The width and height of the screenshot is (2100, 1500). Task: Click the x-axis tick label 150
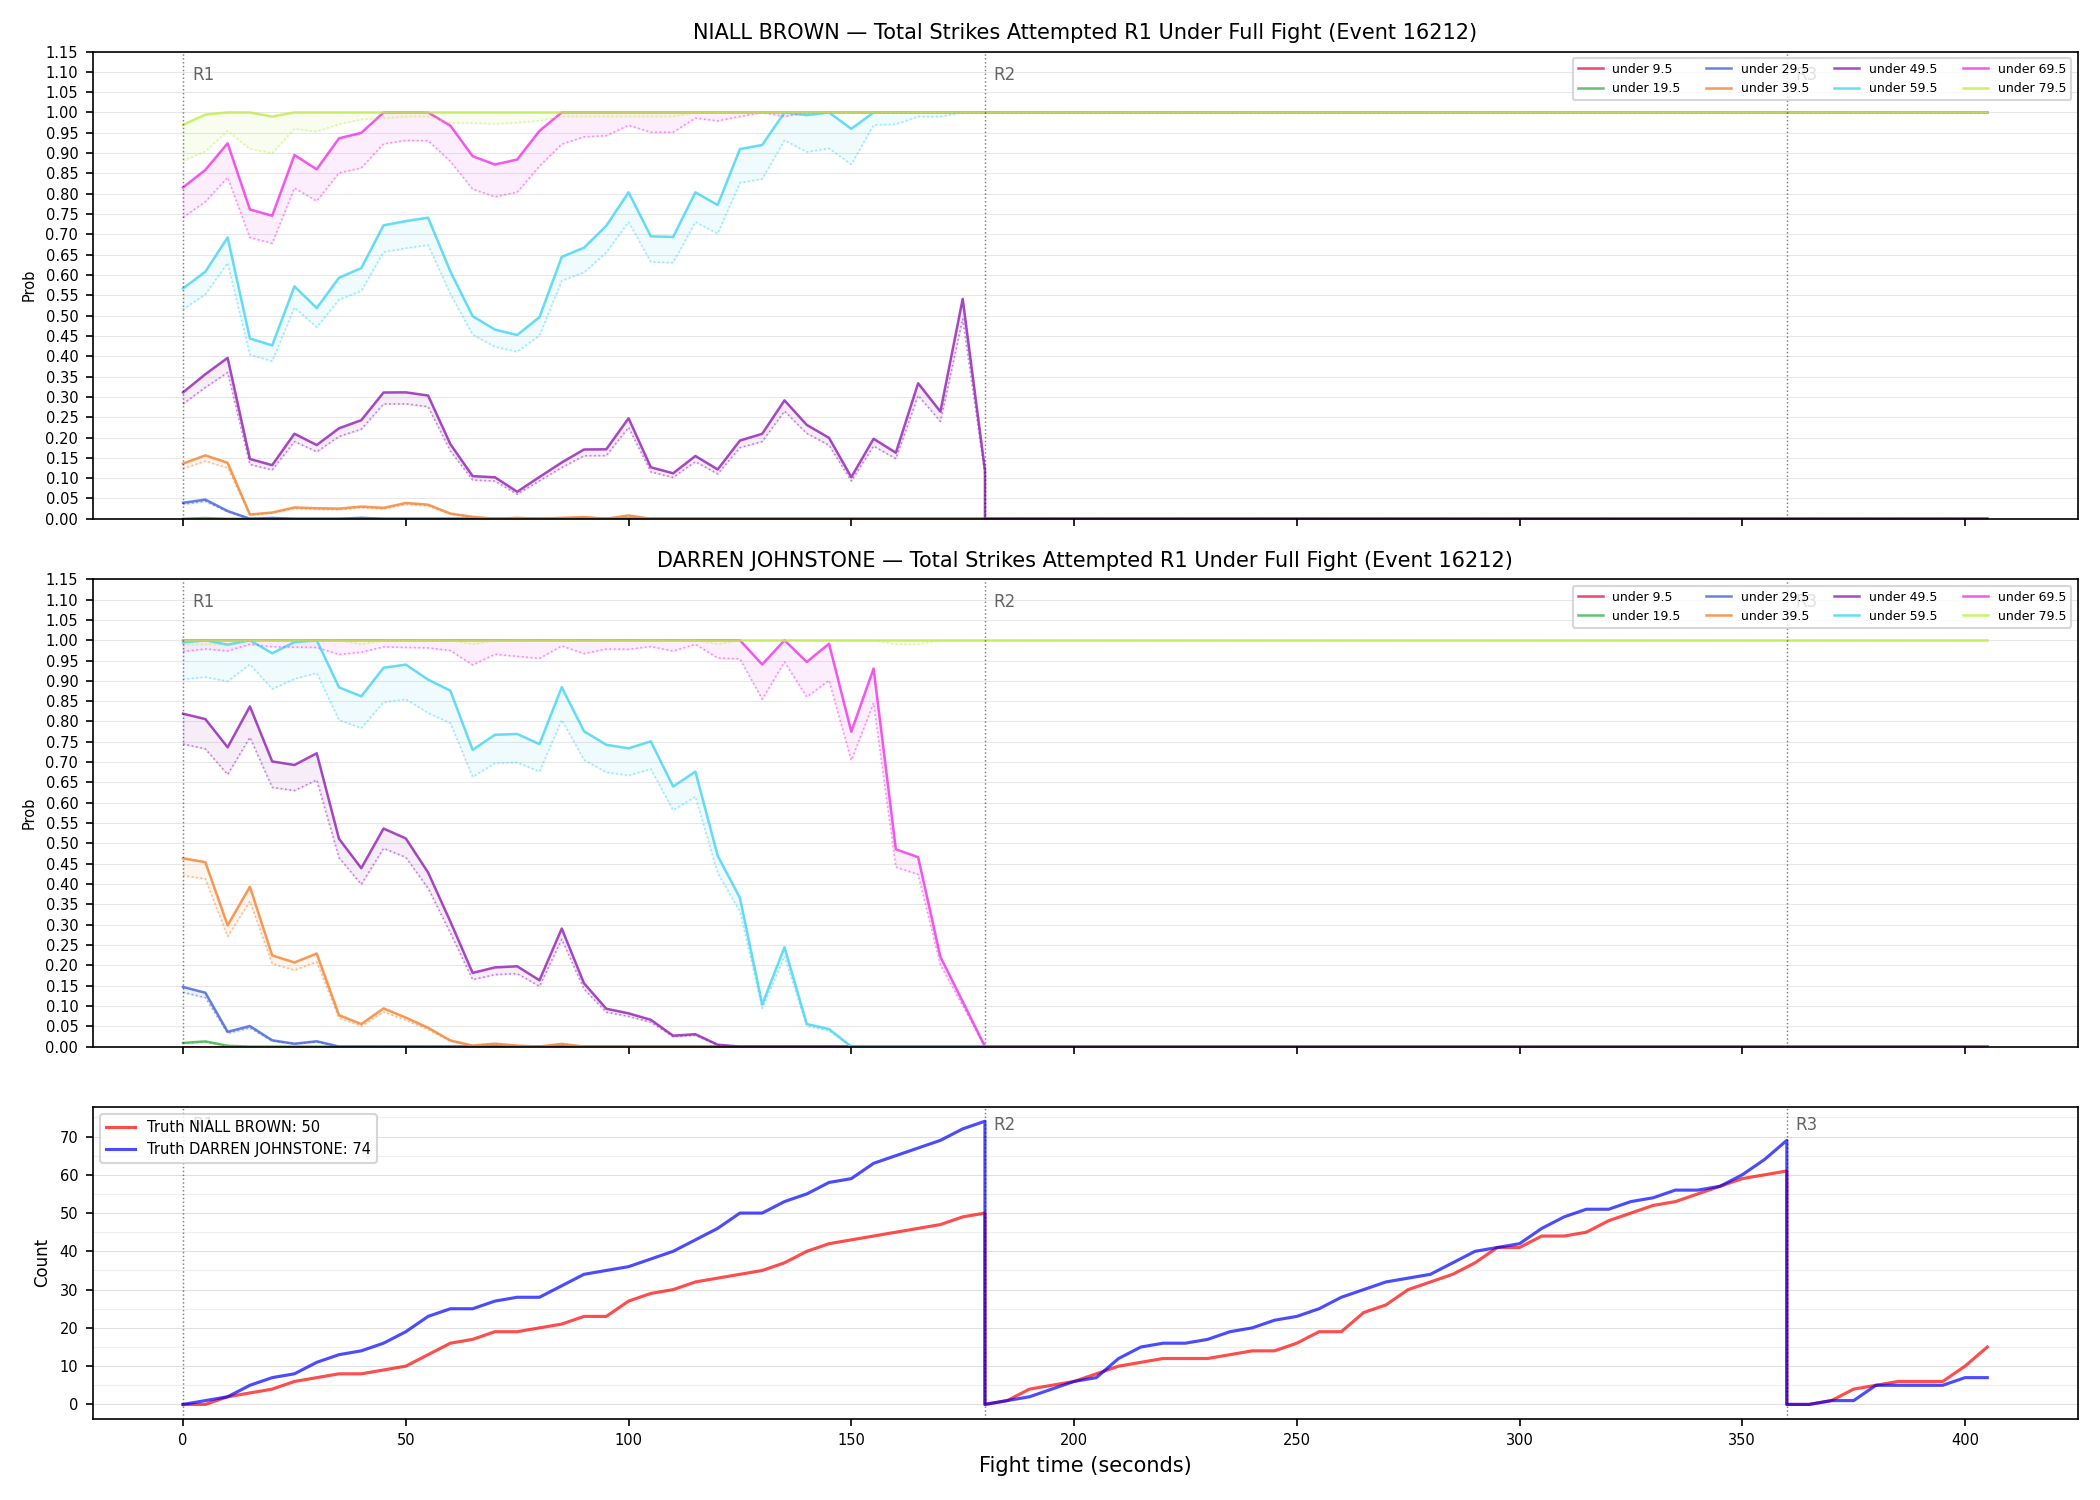tap(851, 1440)
